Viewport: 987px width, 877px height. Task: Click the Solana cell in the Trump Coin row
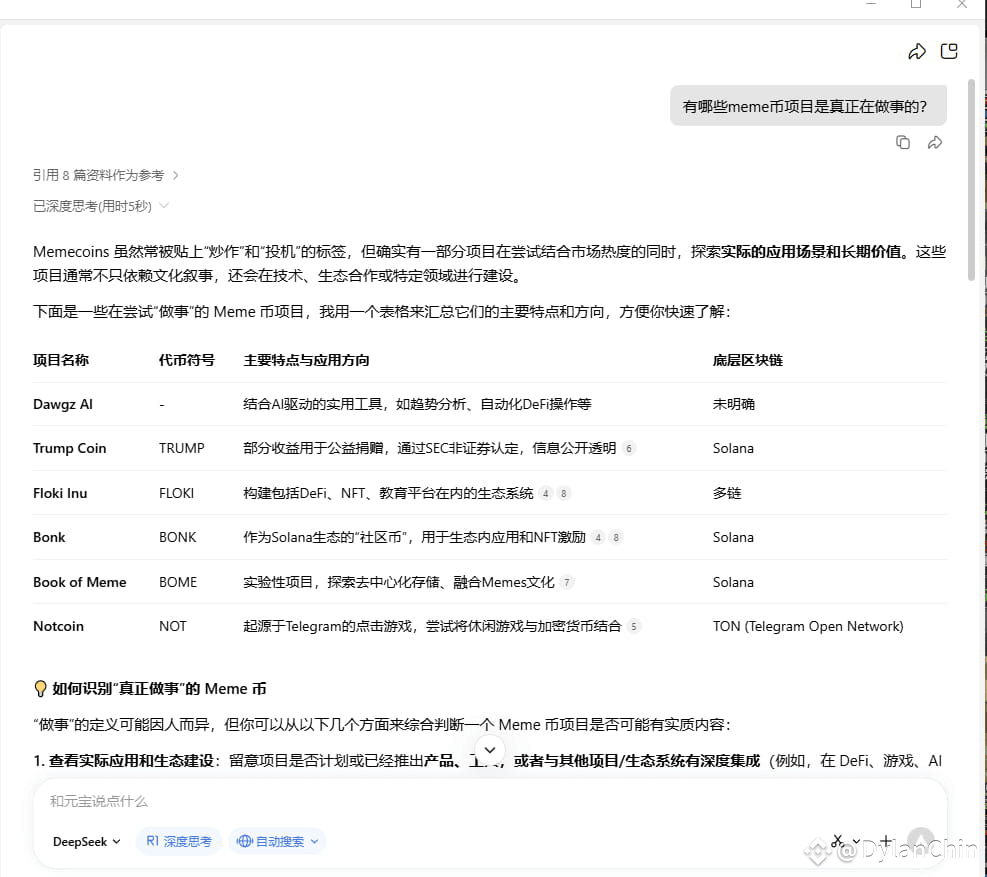[x=733, y=448]
